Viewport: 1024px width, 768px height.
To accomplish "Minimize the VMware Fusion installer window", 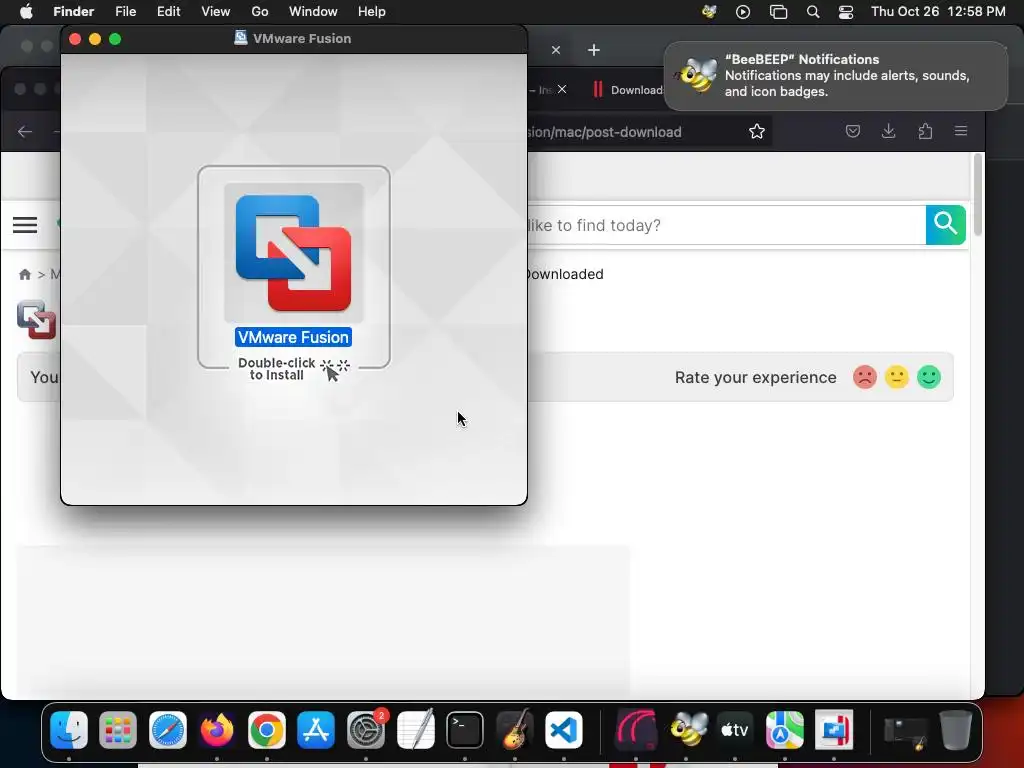I will pyautogui.click(x=95, y=39).
